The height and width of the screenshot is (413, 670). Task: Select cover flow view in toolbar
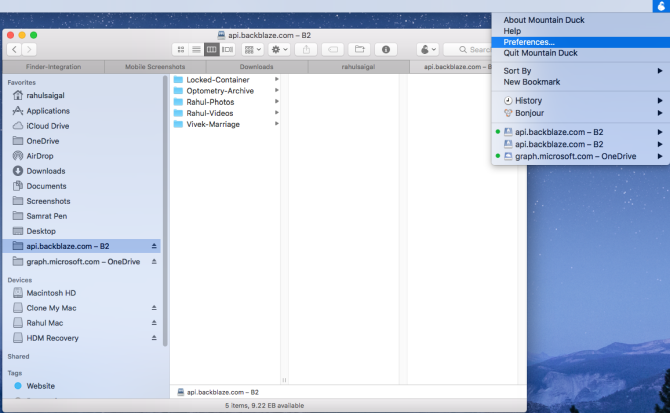click(x=227, y=48)
